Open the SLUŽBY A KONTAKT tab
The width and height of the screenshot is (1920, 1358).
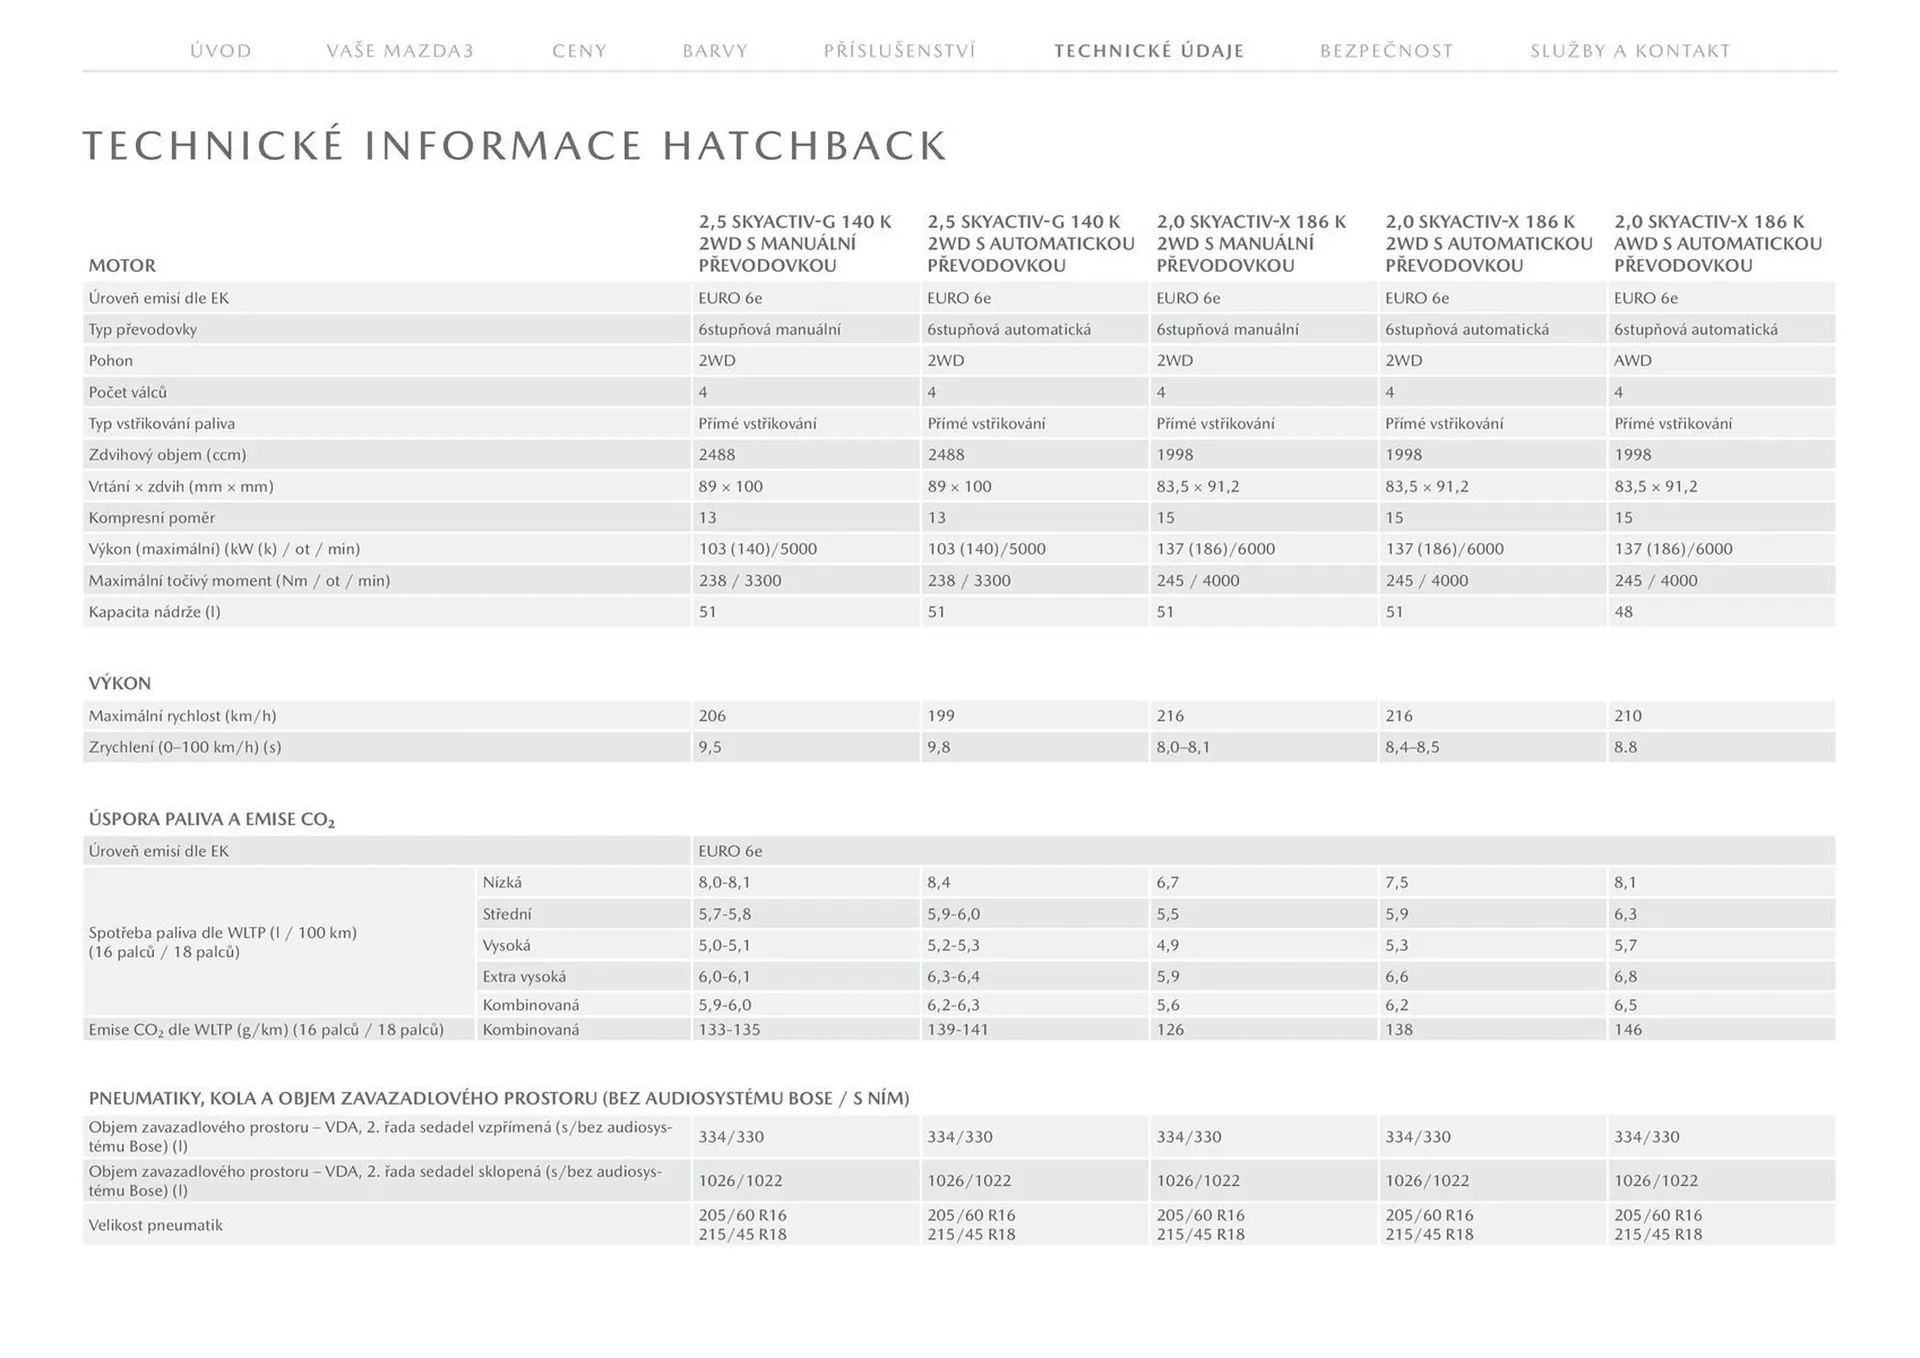[1630, 51]
